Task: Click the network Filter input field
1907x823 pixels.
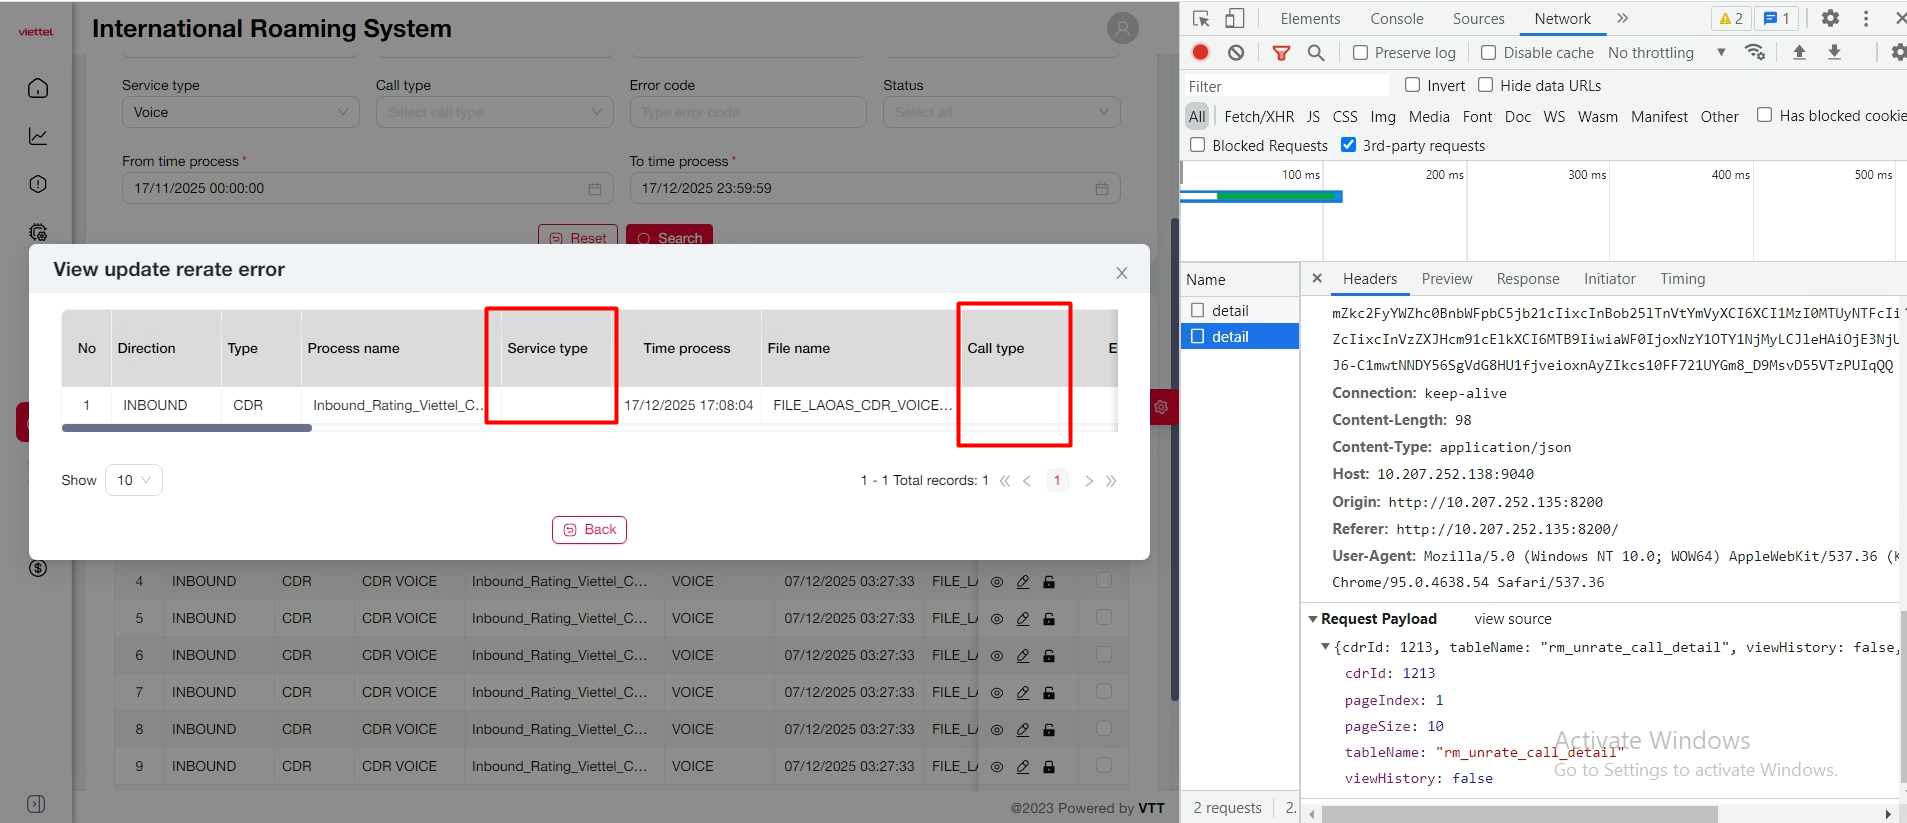Action: coord(1286,86)
